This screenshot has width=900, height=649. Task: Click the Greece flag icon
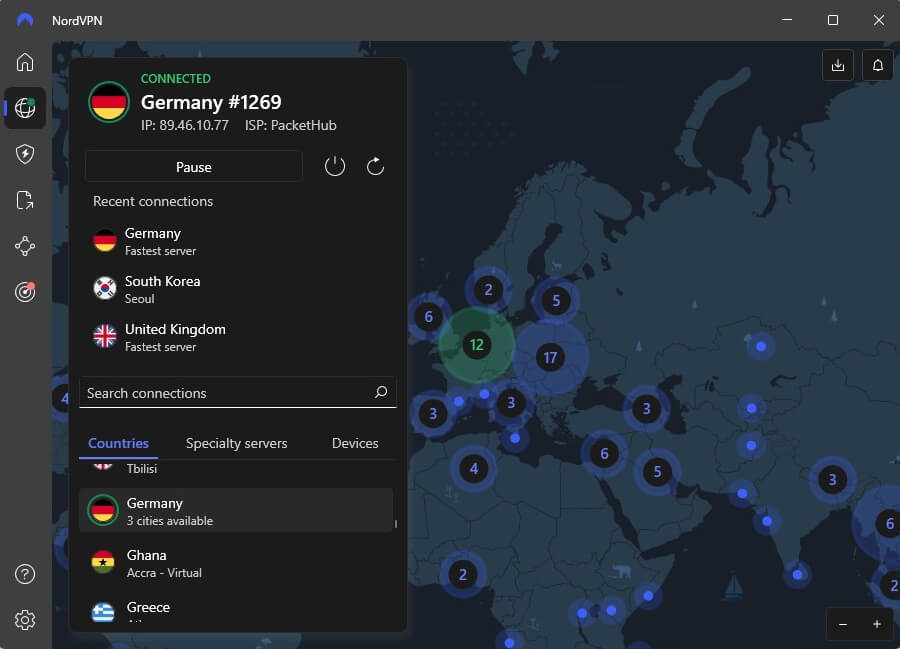point(103,613)
